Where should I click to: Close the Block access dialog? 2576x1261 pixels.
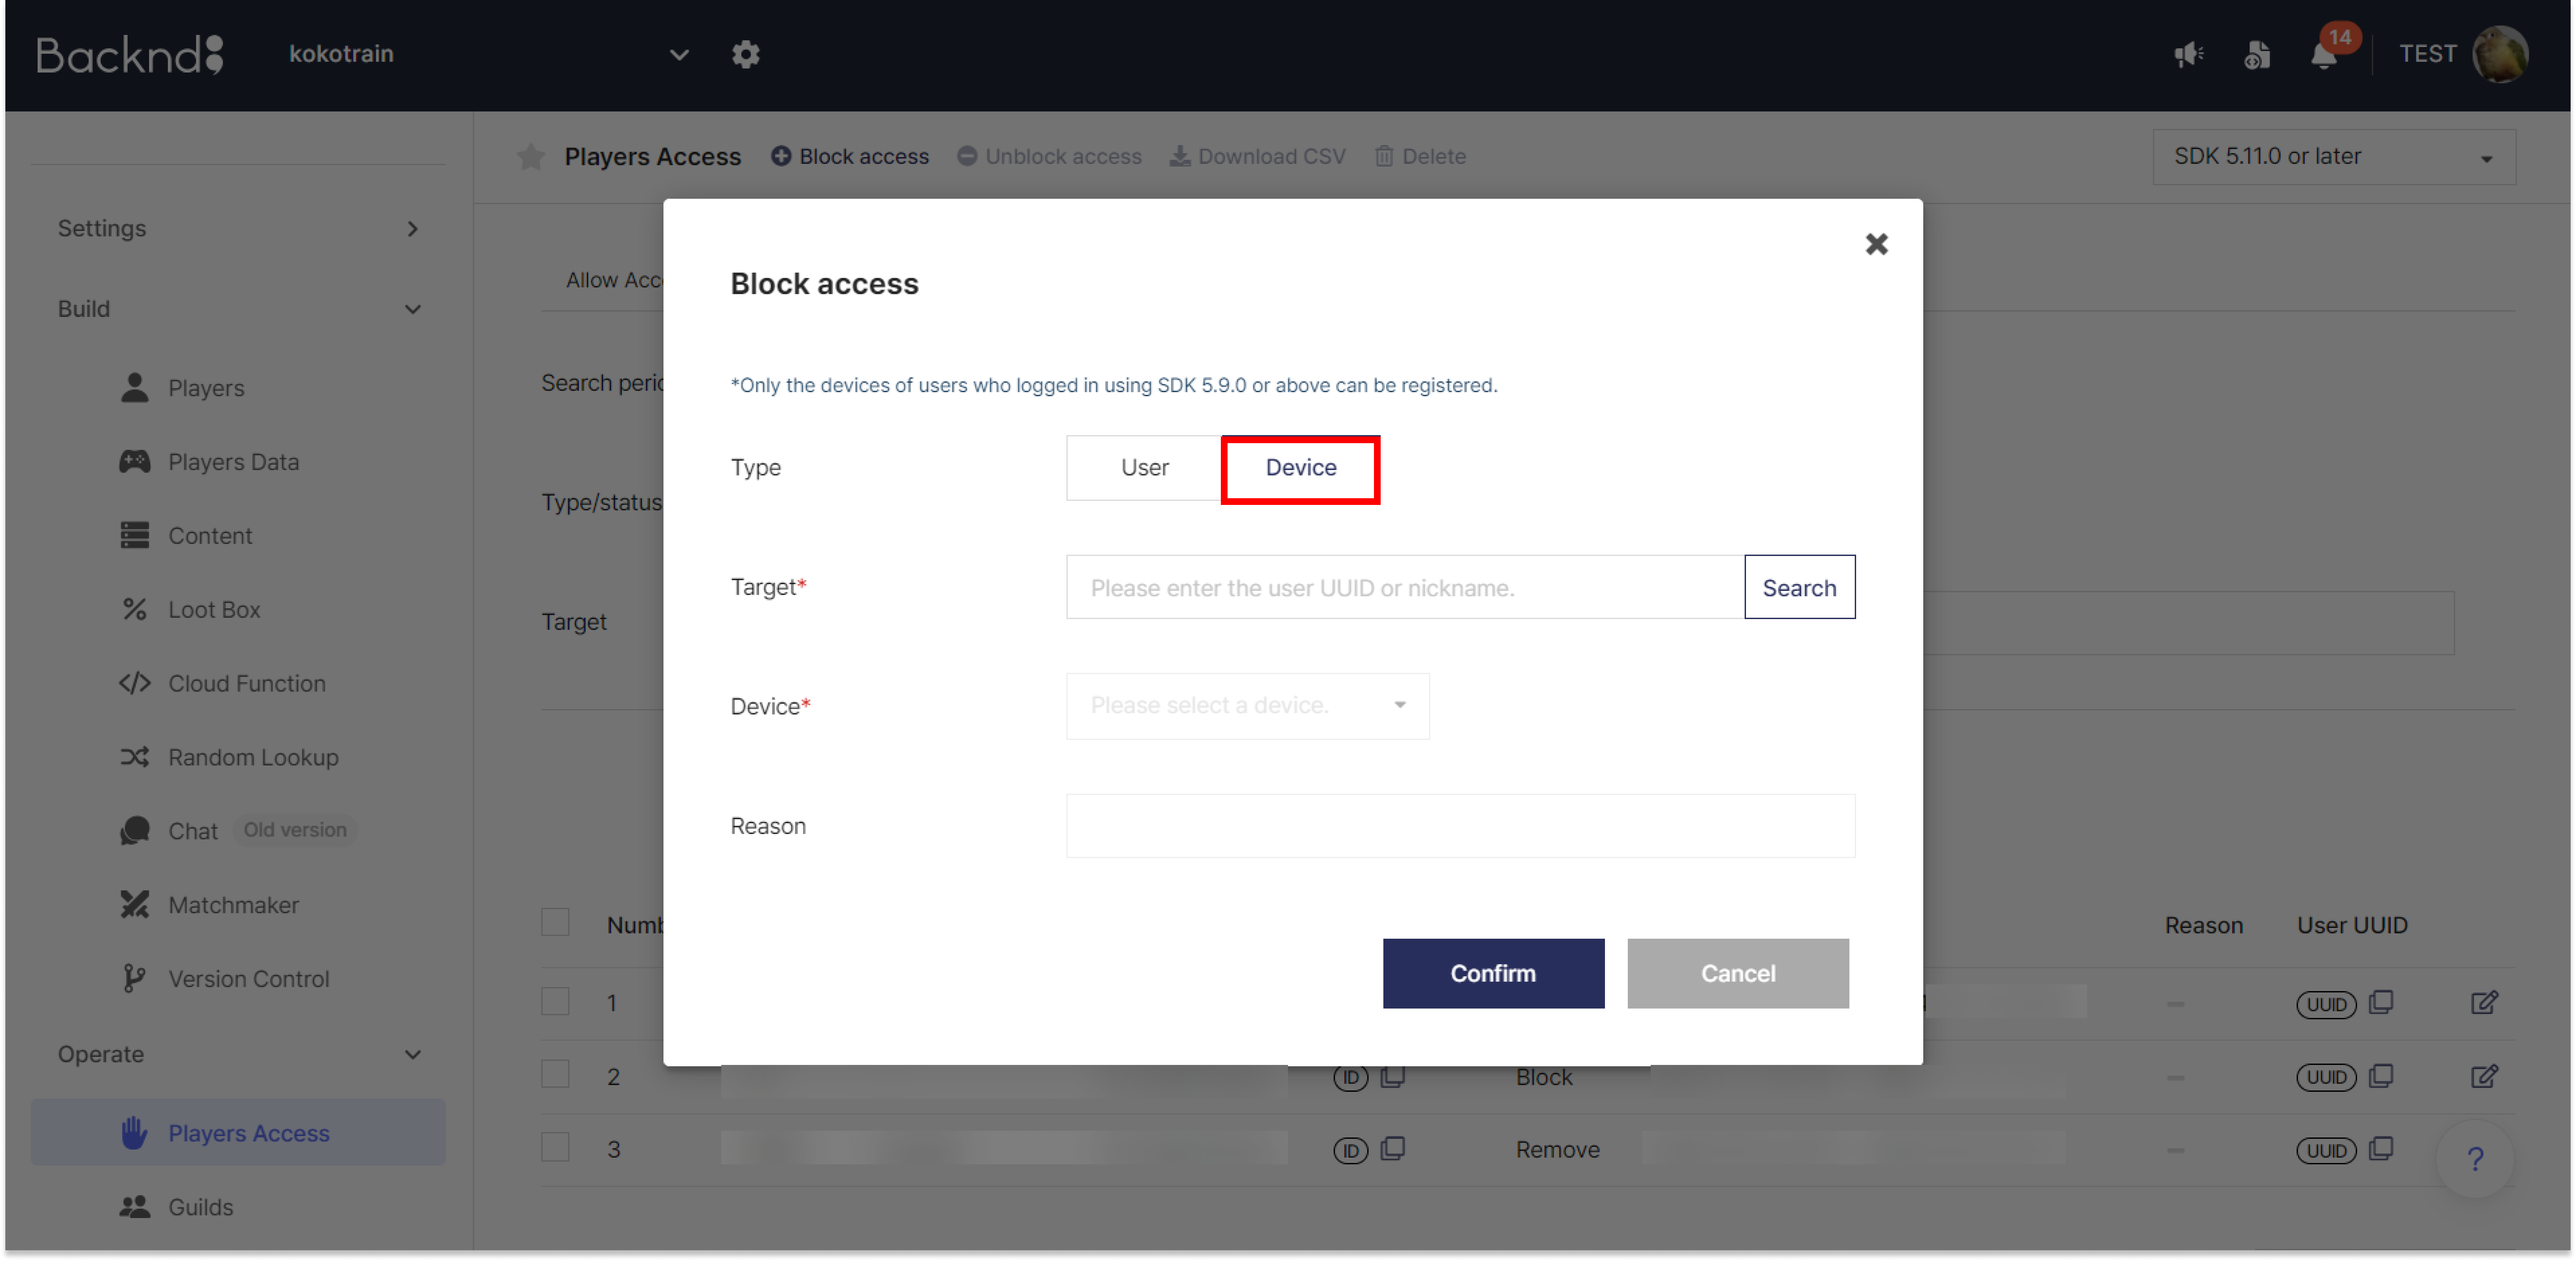coord(1876,244)
